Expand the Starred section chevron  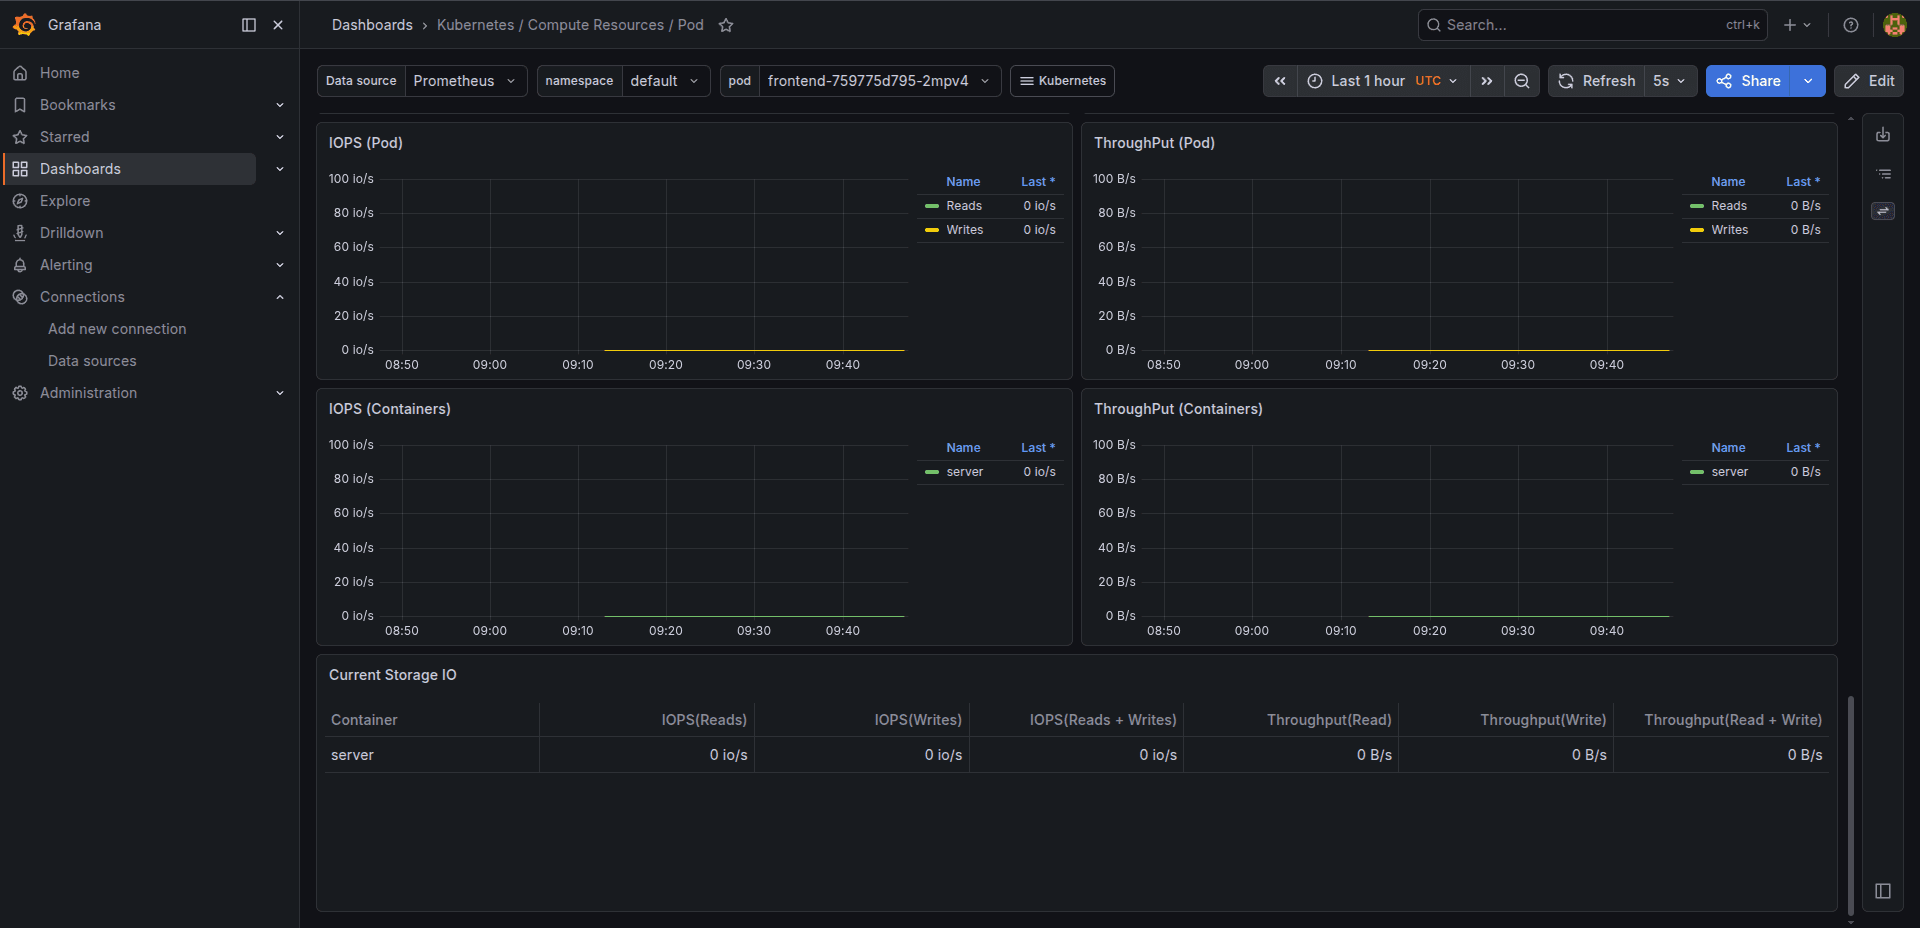280,137
